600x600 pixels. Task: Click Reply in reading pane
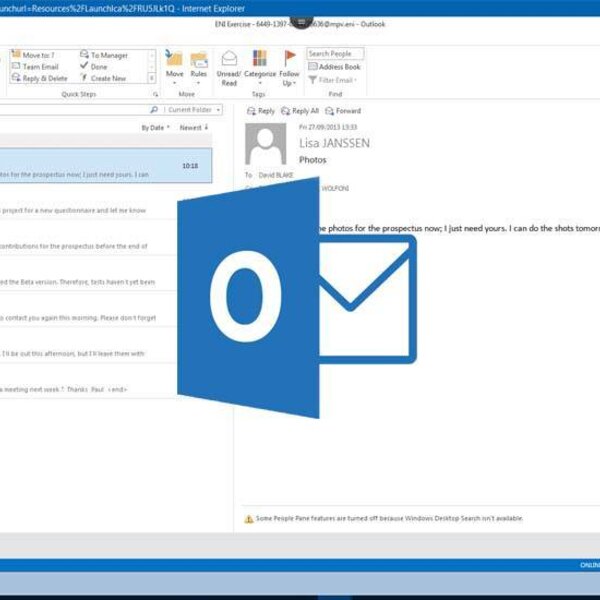(261, 111)
